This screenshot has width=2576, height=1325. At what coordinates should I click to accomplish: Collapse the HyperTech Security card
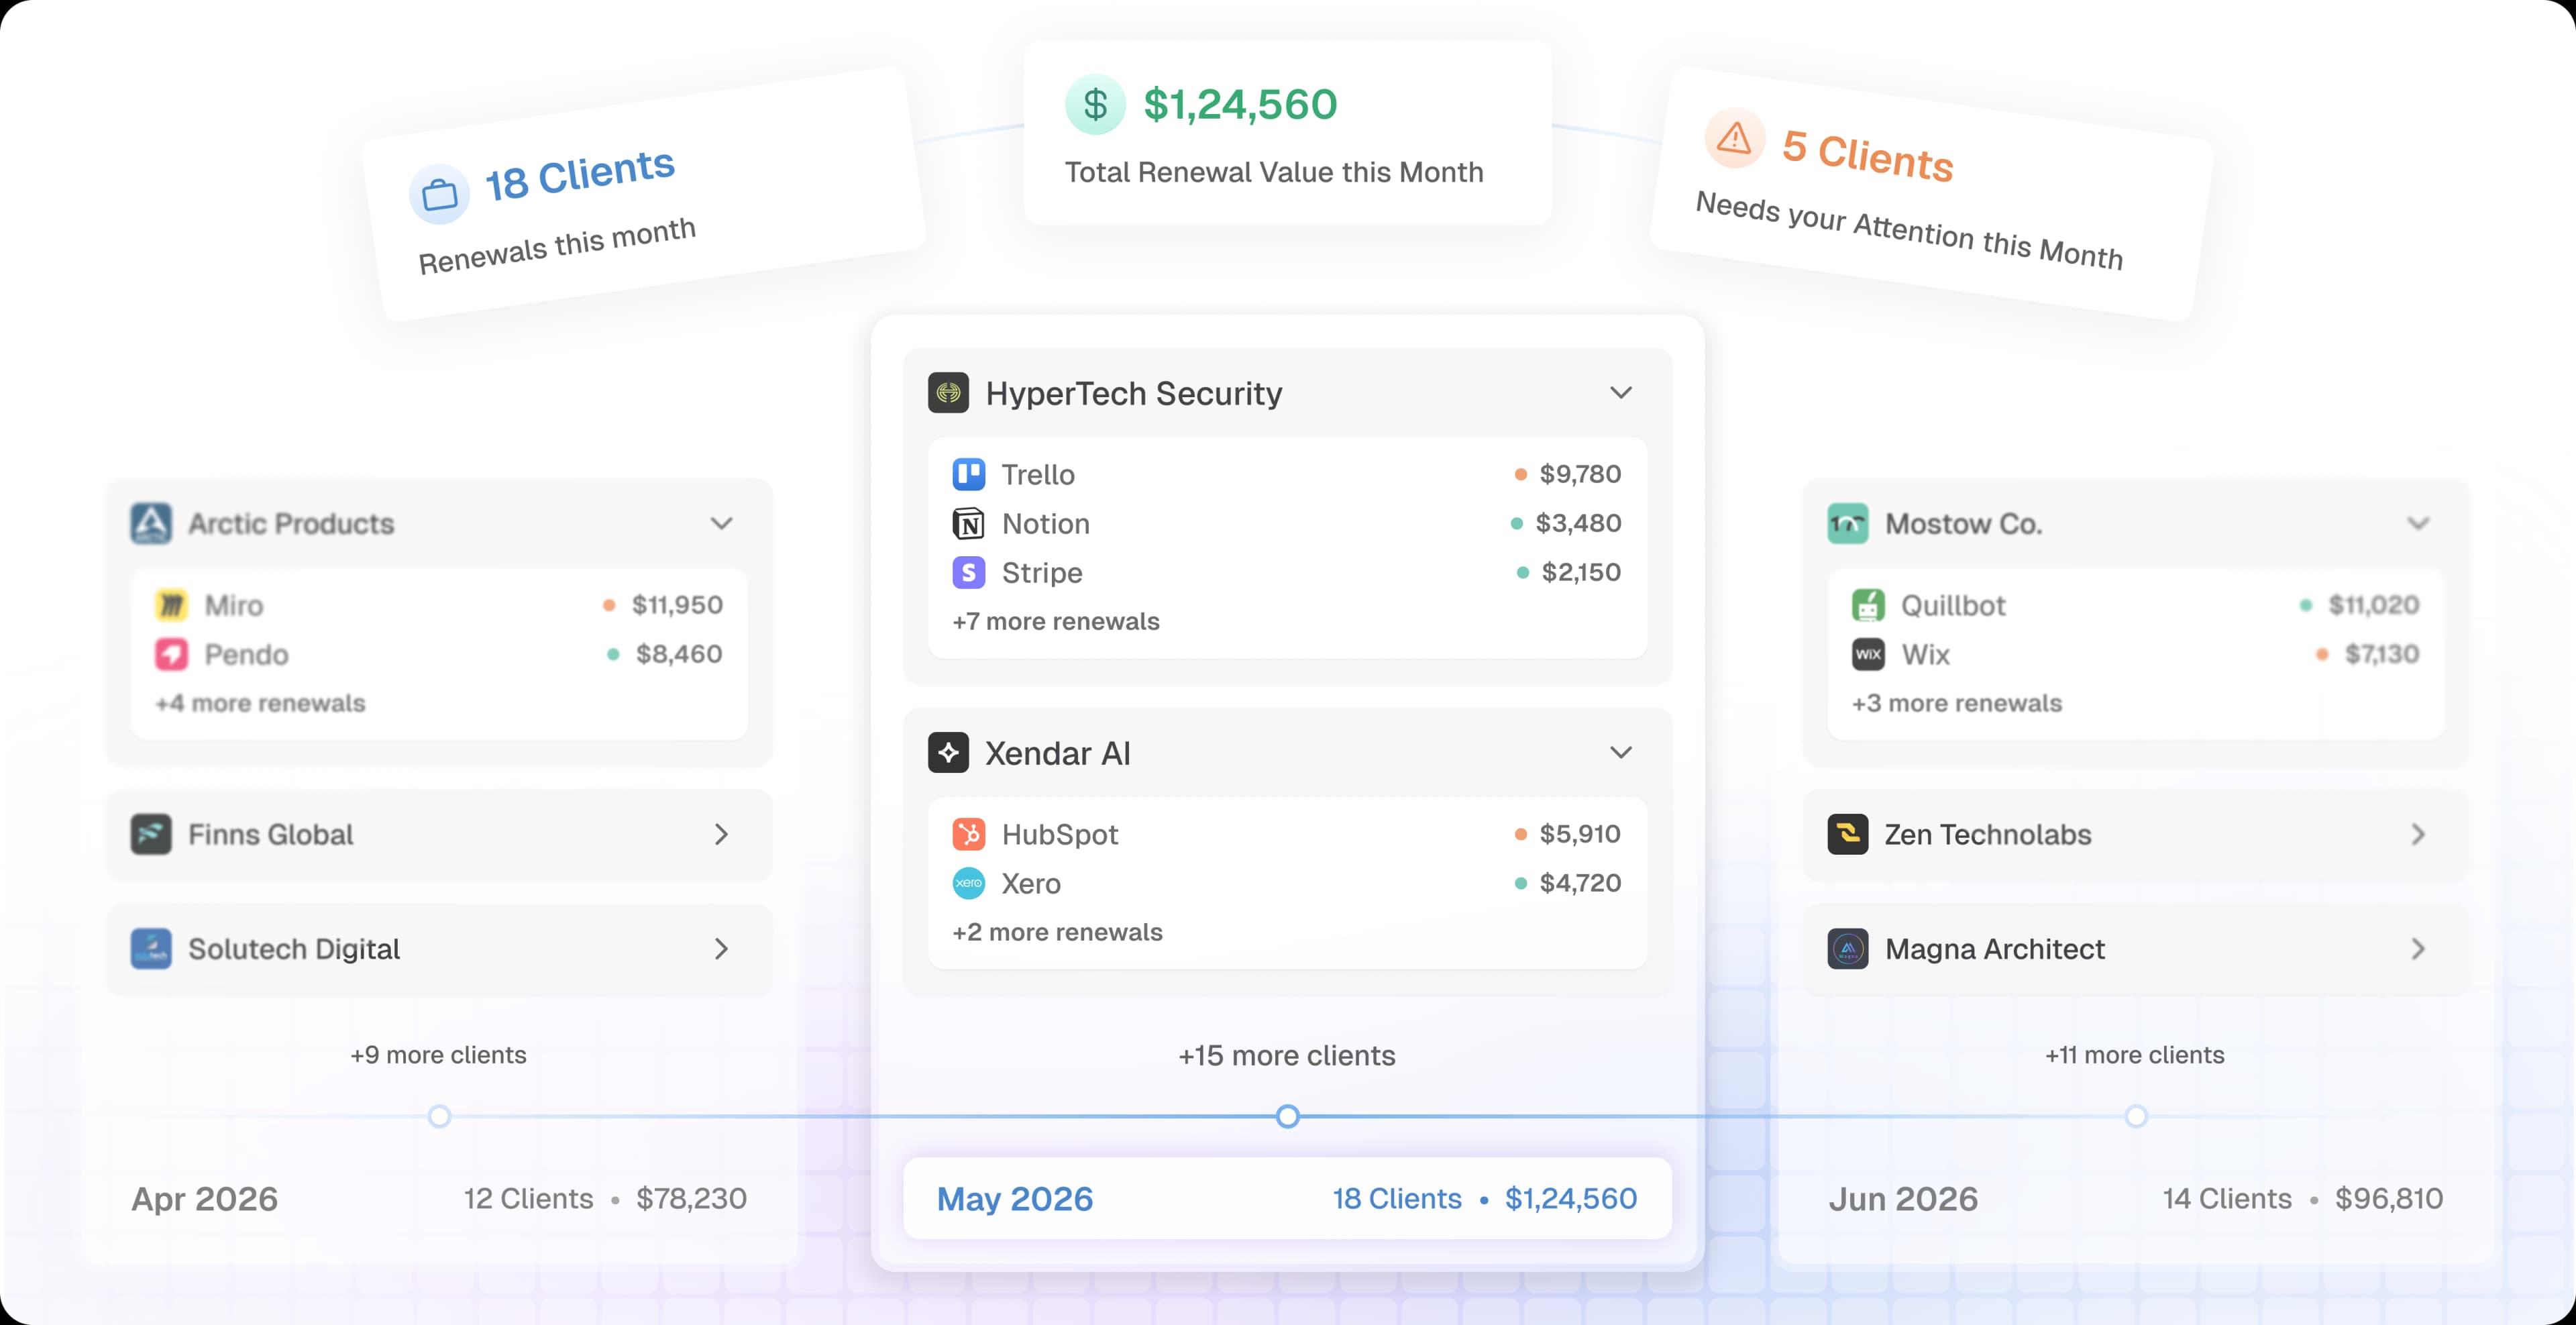[x=1621, y=393]
